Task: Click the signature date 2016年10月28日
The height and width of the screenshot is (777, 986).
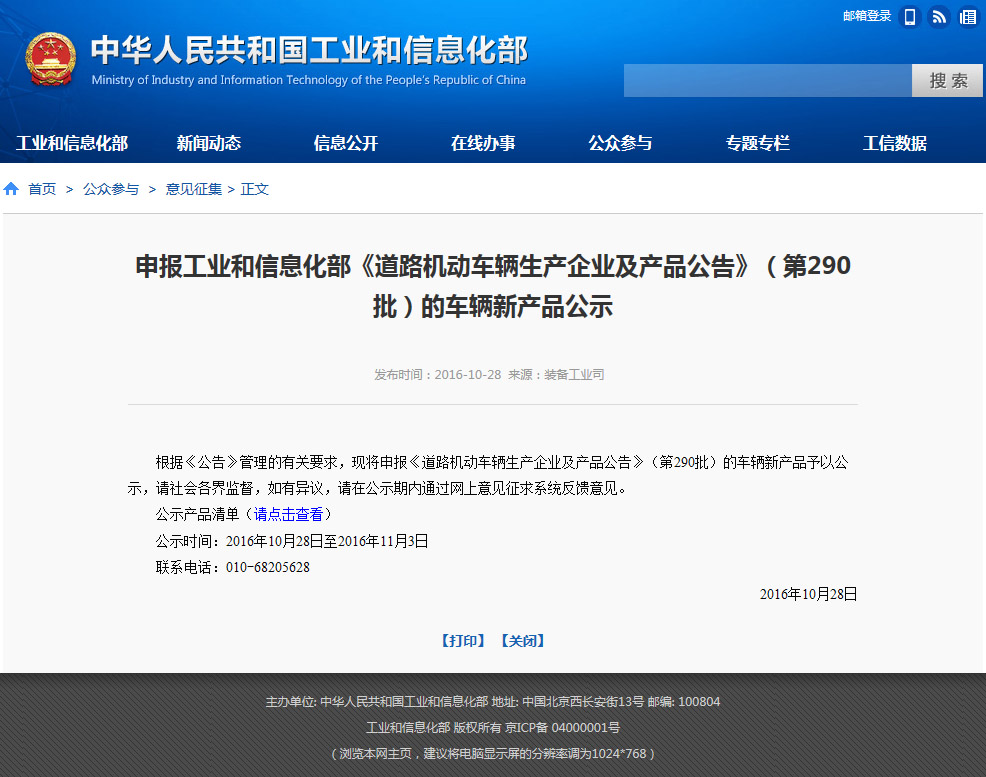Action: pos(809,594)
